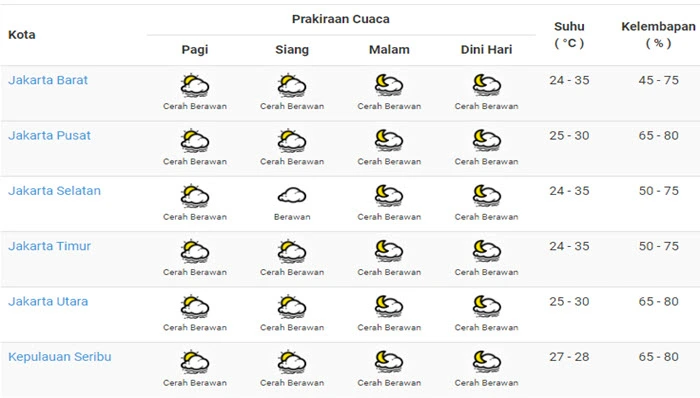The height and width of the screenshot is (398, 700).
Task: Click Kepulauan Seribu Dini Hari icon
Action: point(487,362)
